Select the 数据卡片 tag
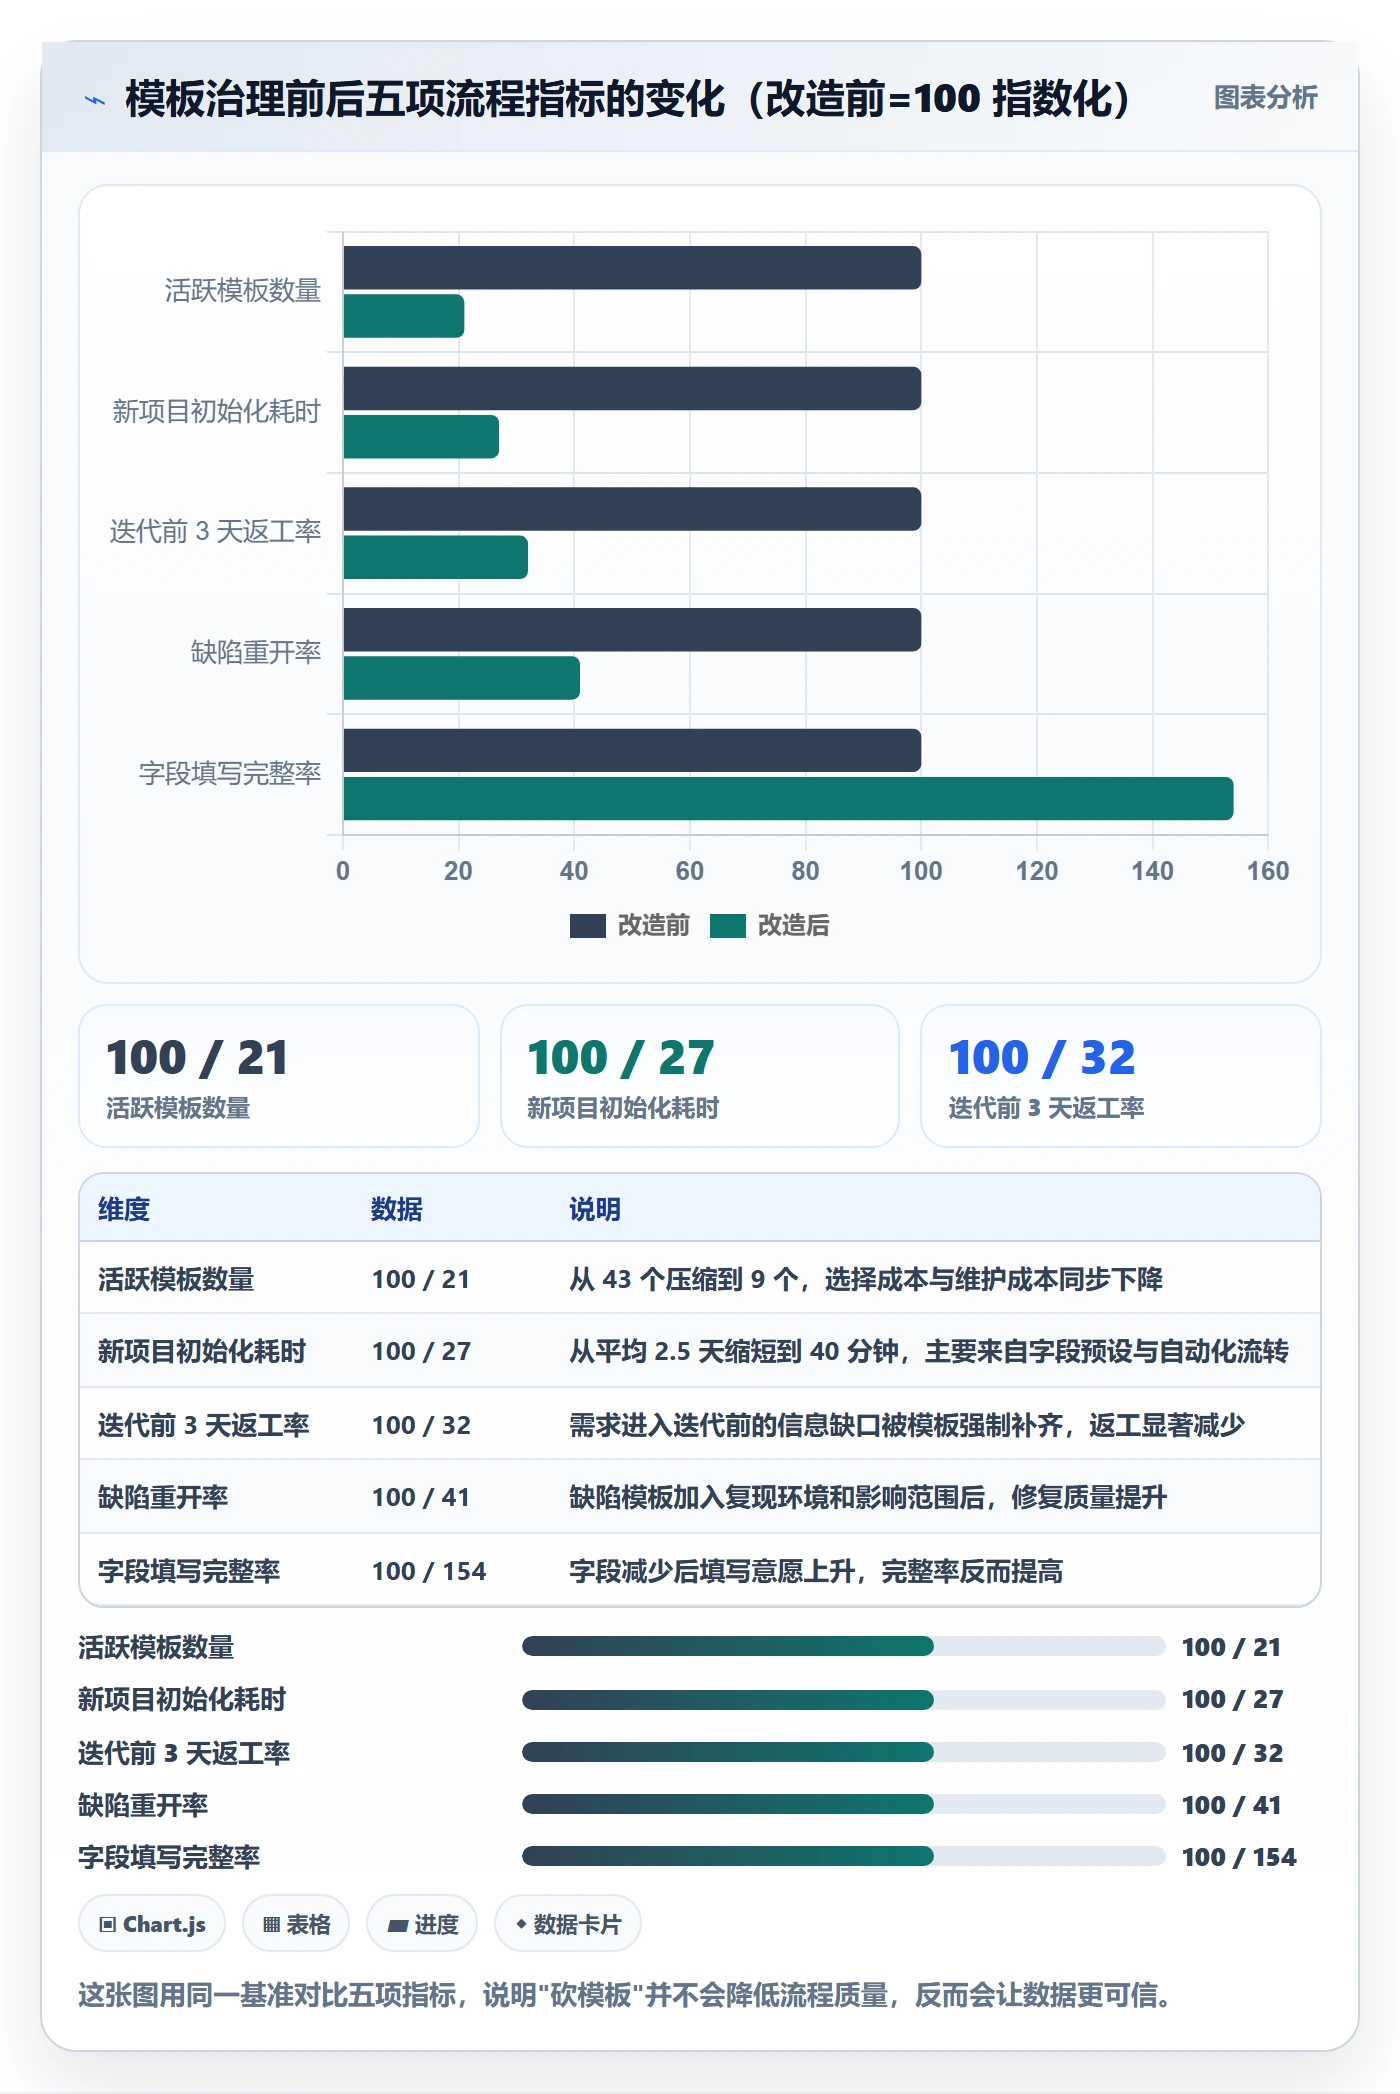The width and height of the screenshot is (1400, 2094). click(568, 1924)
